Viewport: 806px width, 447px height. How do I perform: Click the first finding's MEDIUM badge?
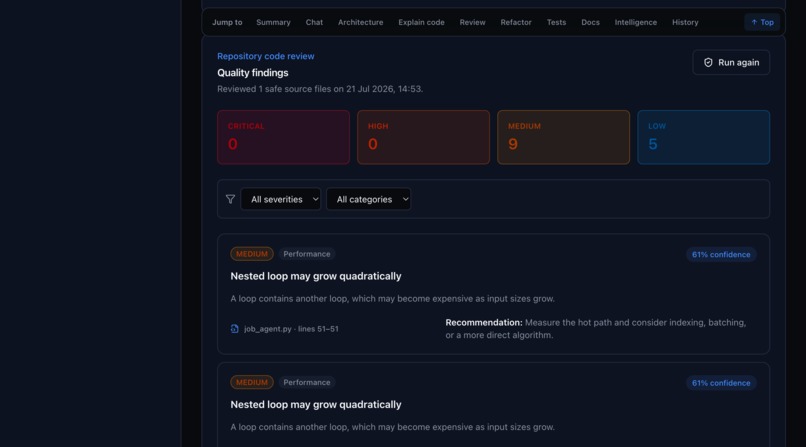click(252, 254)
